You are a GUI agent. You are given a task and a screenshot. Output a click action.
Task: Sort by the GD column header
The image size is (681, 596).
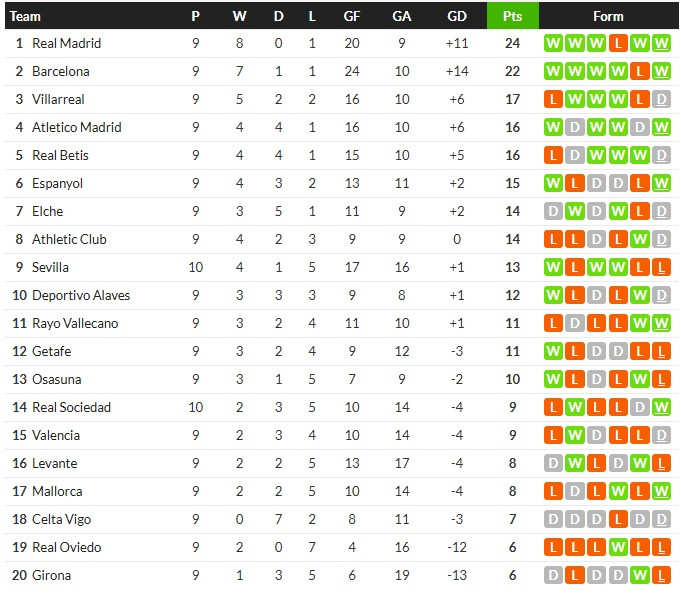[457, 16]
